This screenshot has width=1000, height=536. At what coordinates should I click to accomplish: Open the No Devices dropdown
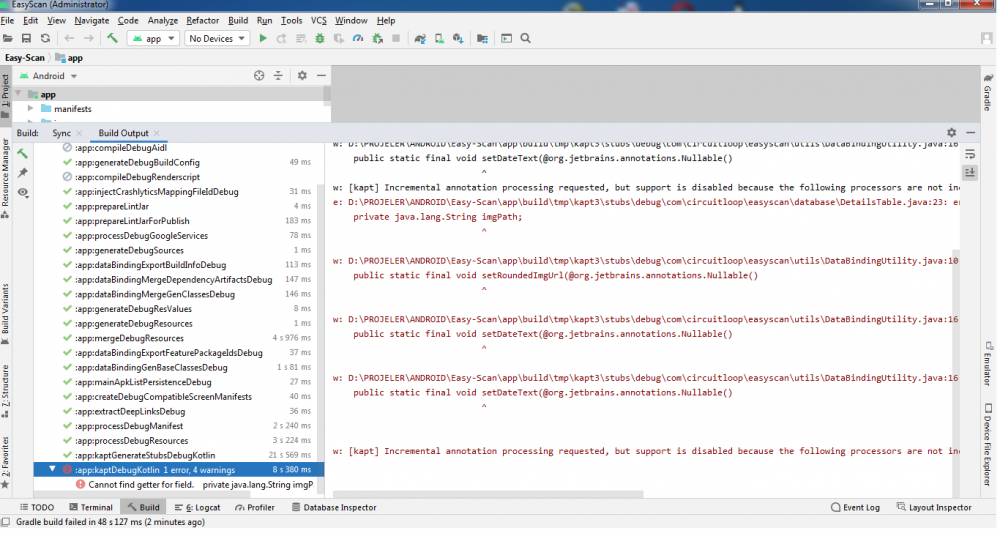216,39
